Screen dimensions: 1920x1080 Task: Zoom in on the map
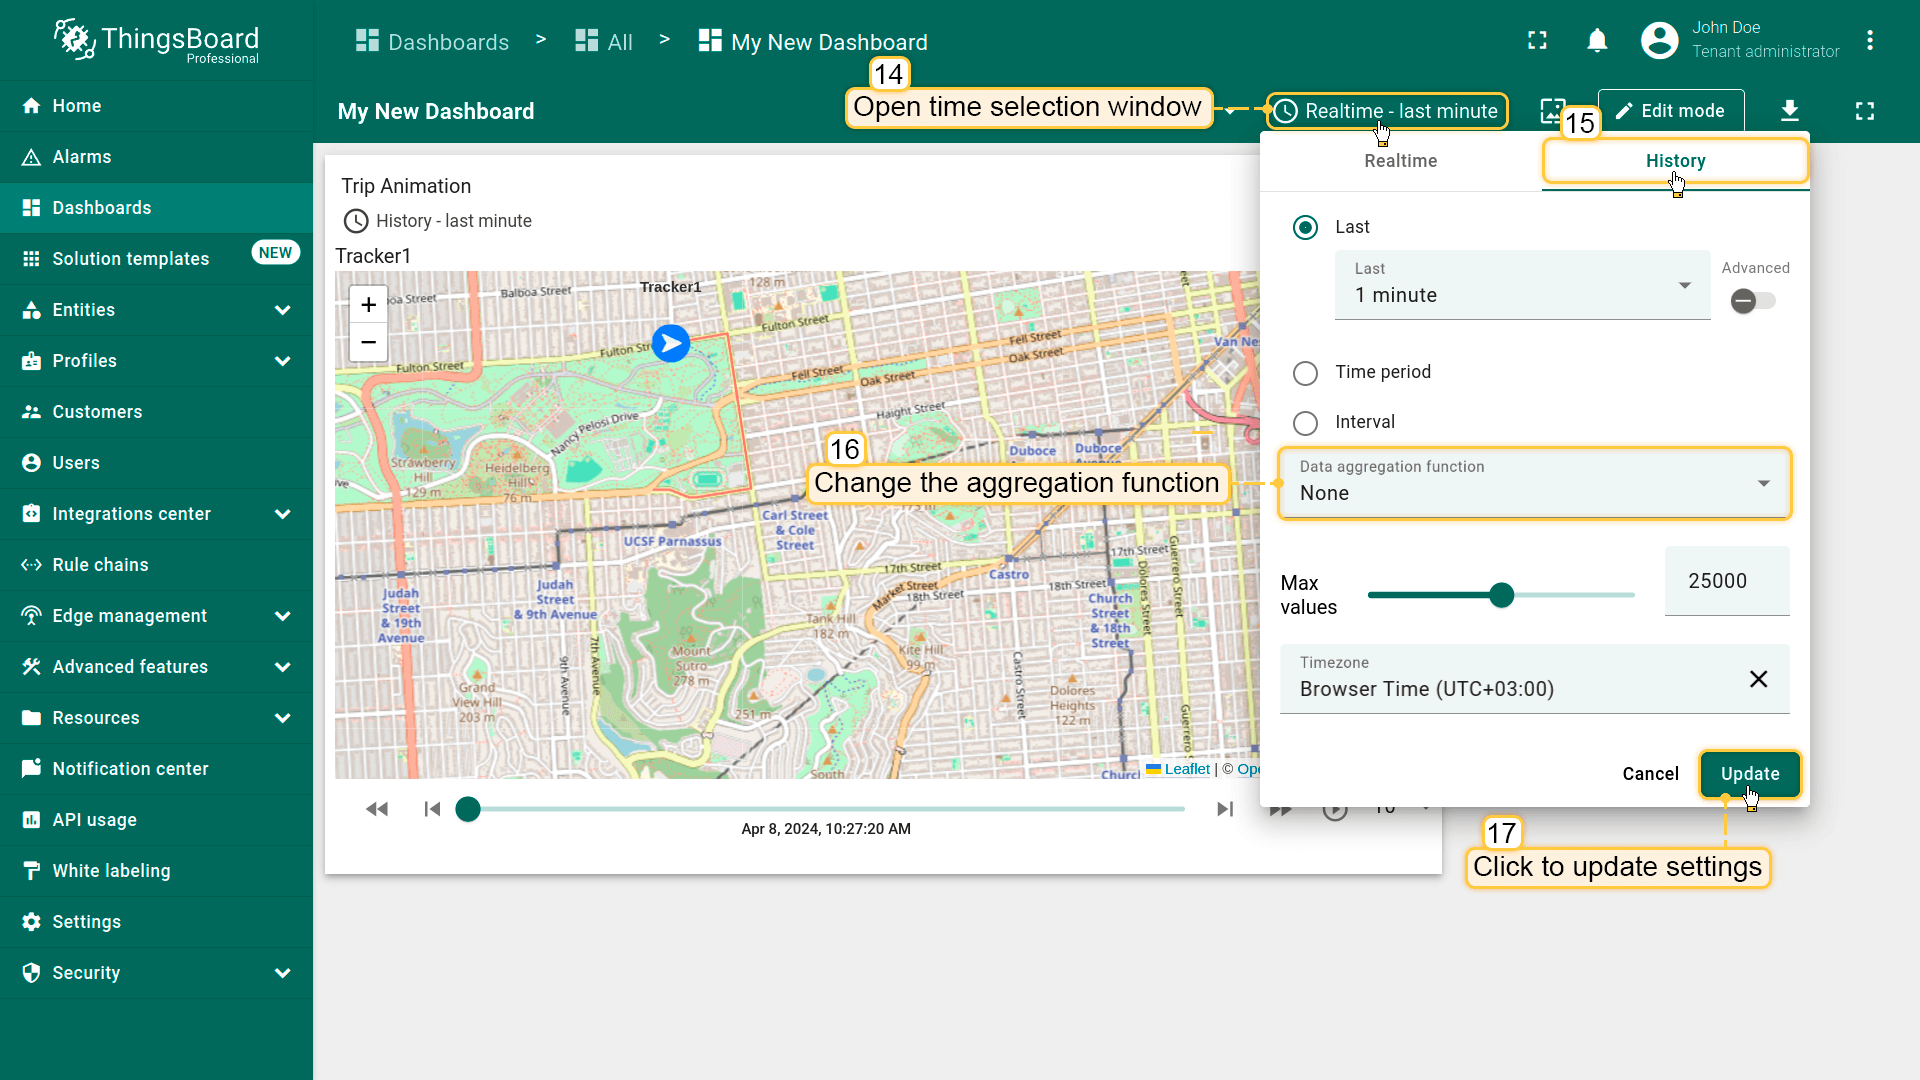pos(368,305)
